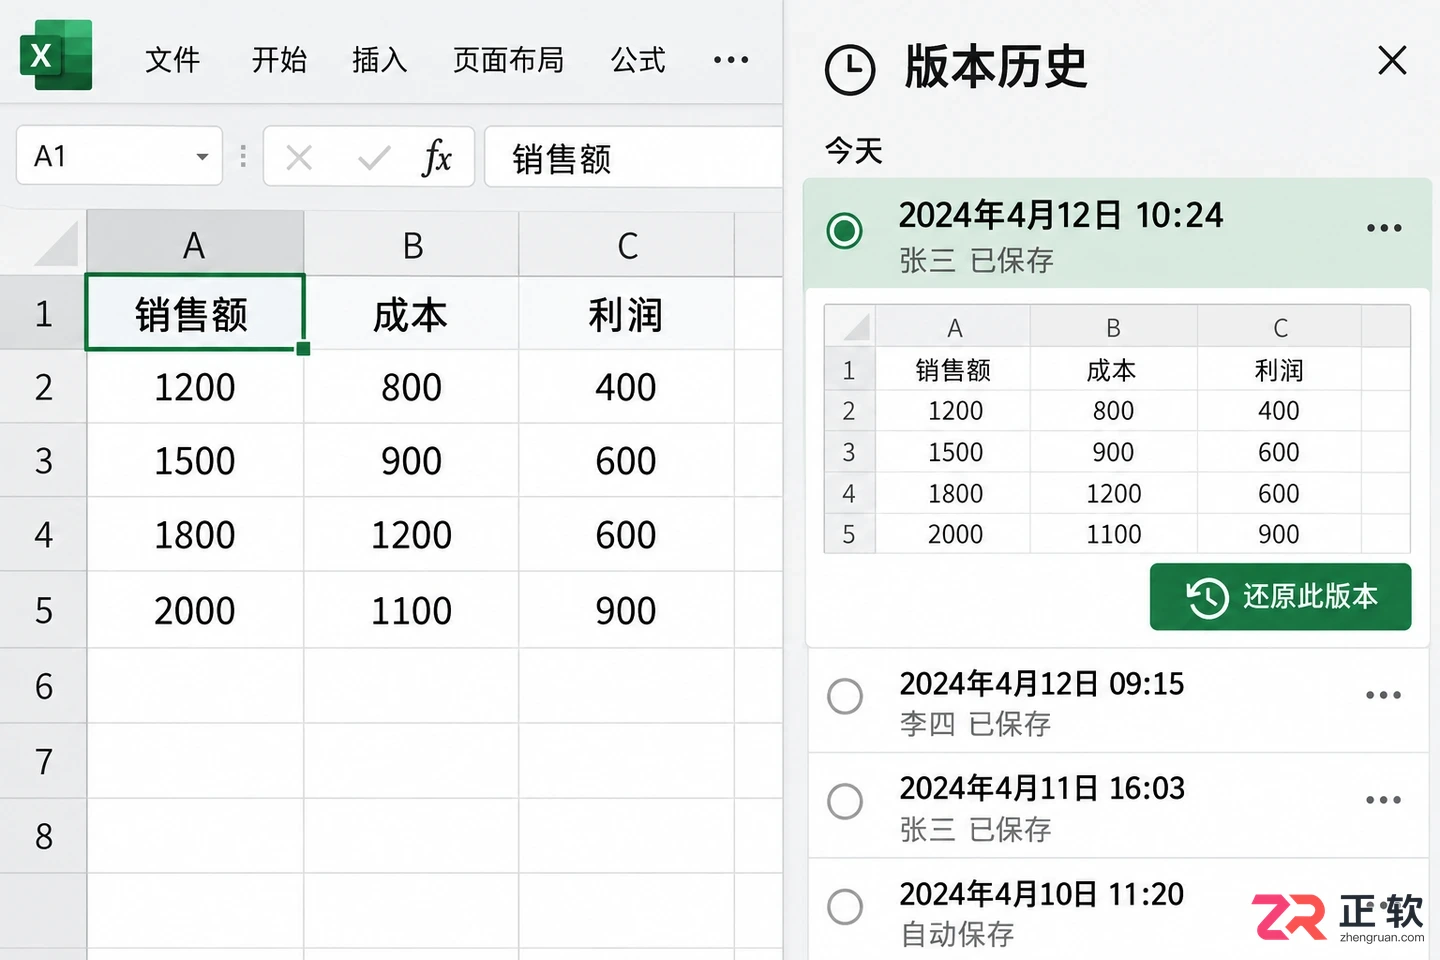Select cell C2 with value 400

point(627,387)
